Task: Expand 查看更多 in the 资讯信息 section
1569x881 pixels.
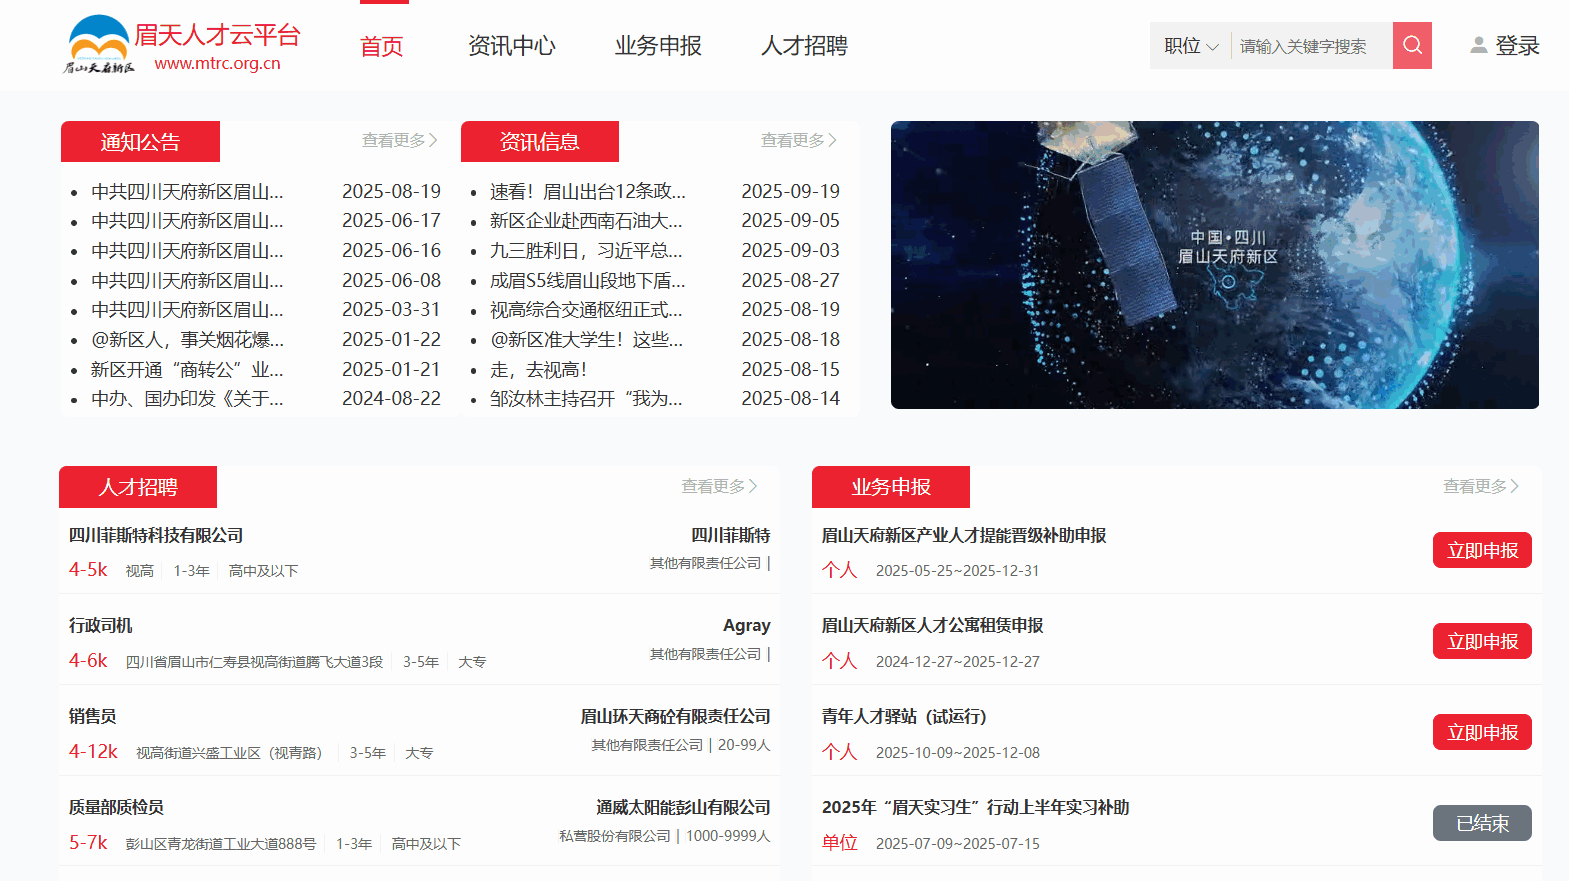Action: pos(798,141)
